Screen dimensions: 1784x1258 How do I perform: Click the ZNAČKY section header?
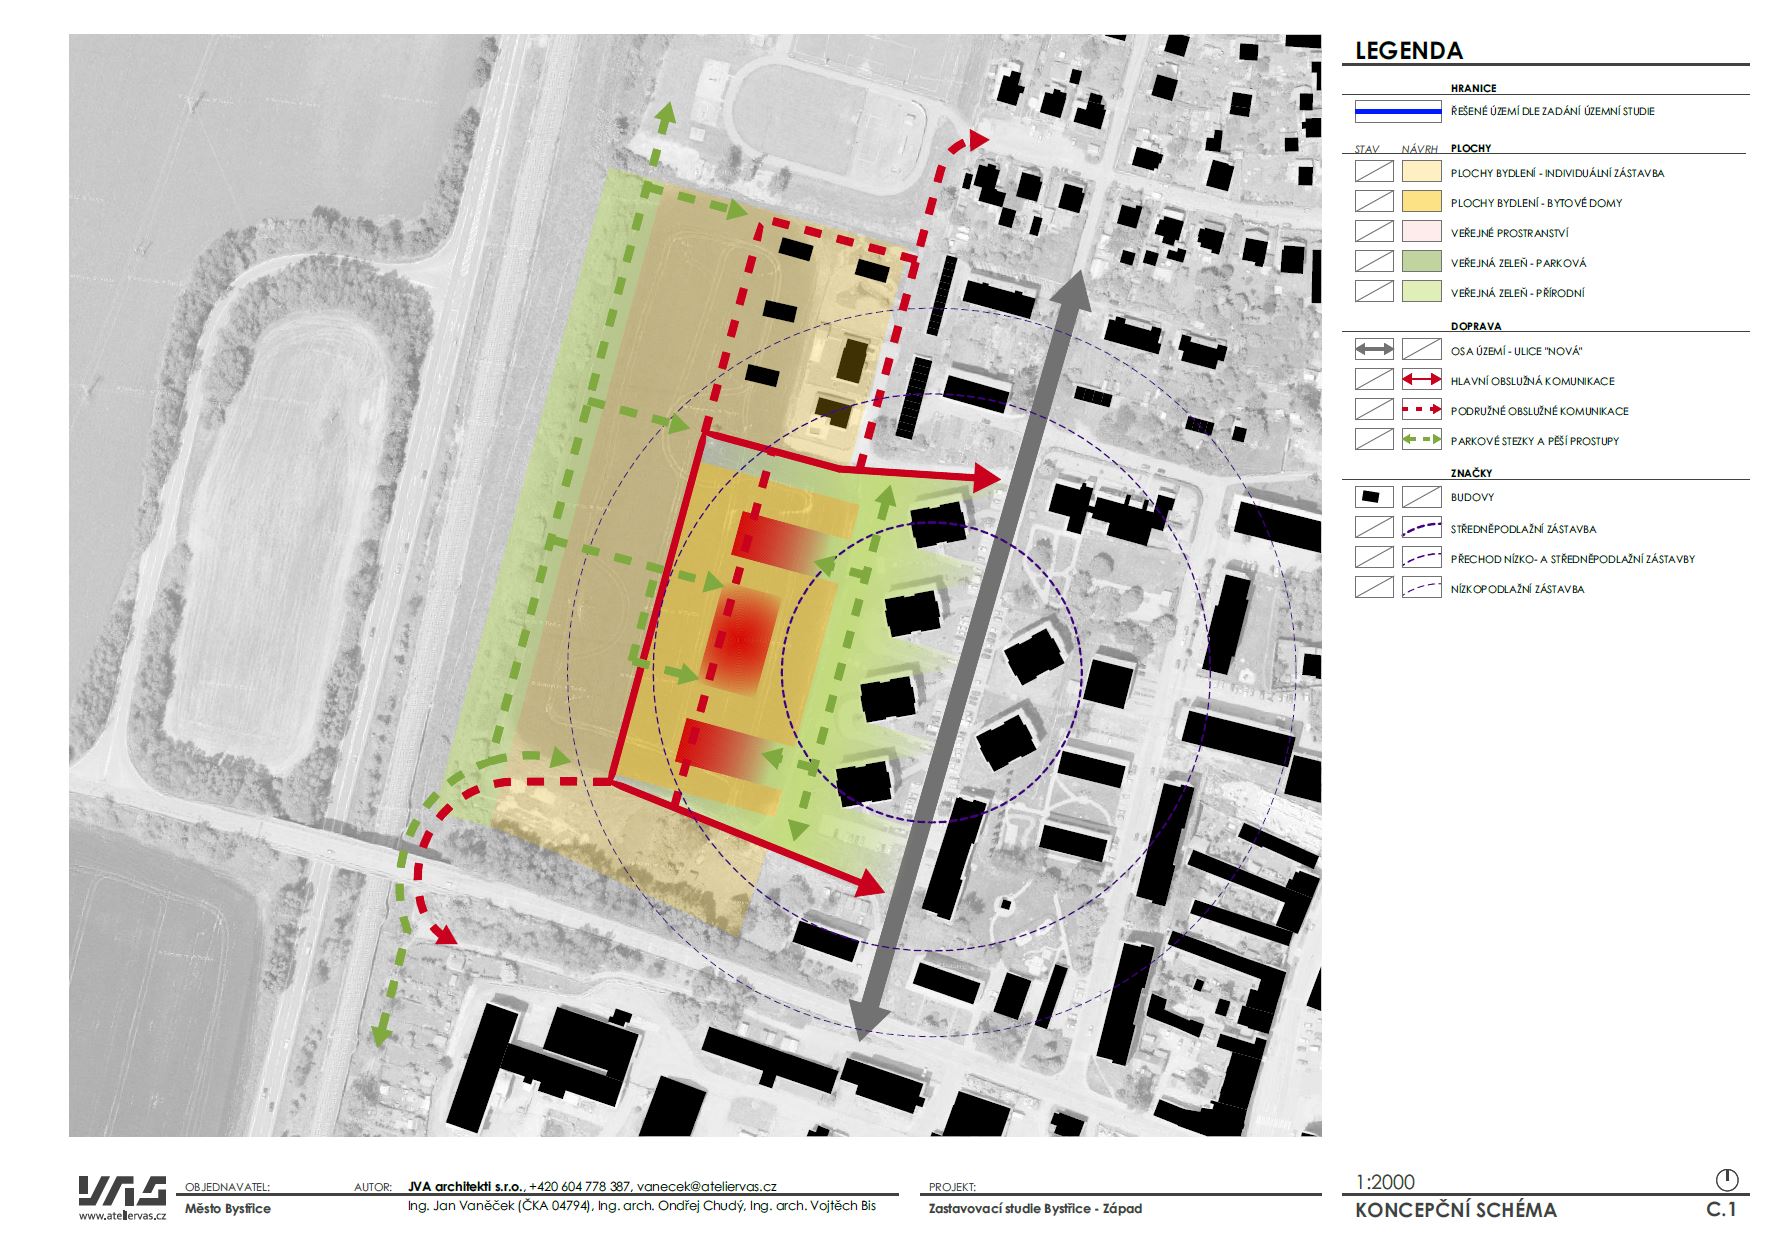click(x=1471, y=473)
